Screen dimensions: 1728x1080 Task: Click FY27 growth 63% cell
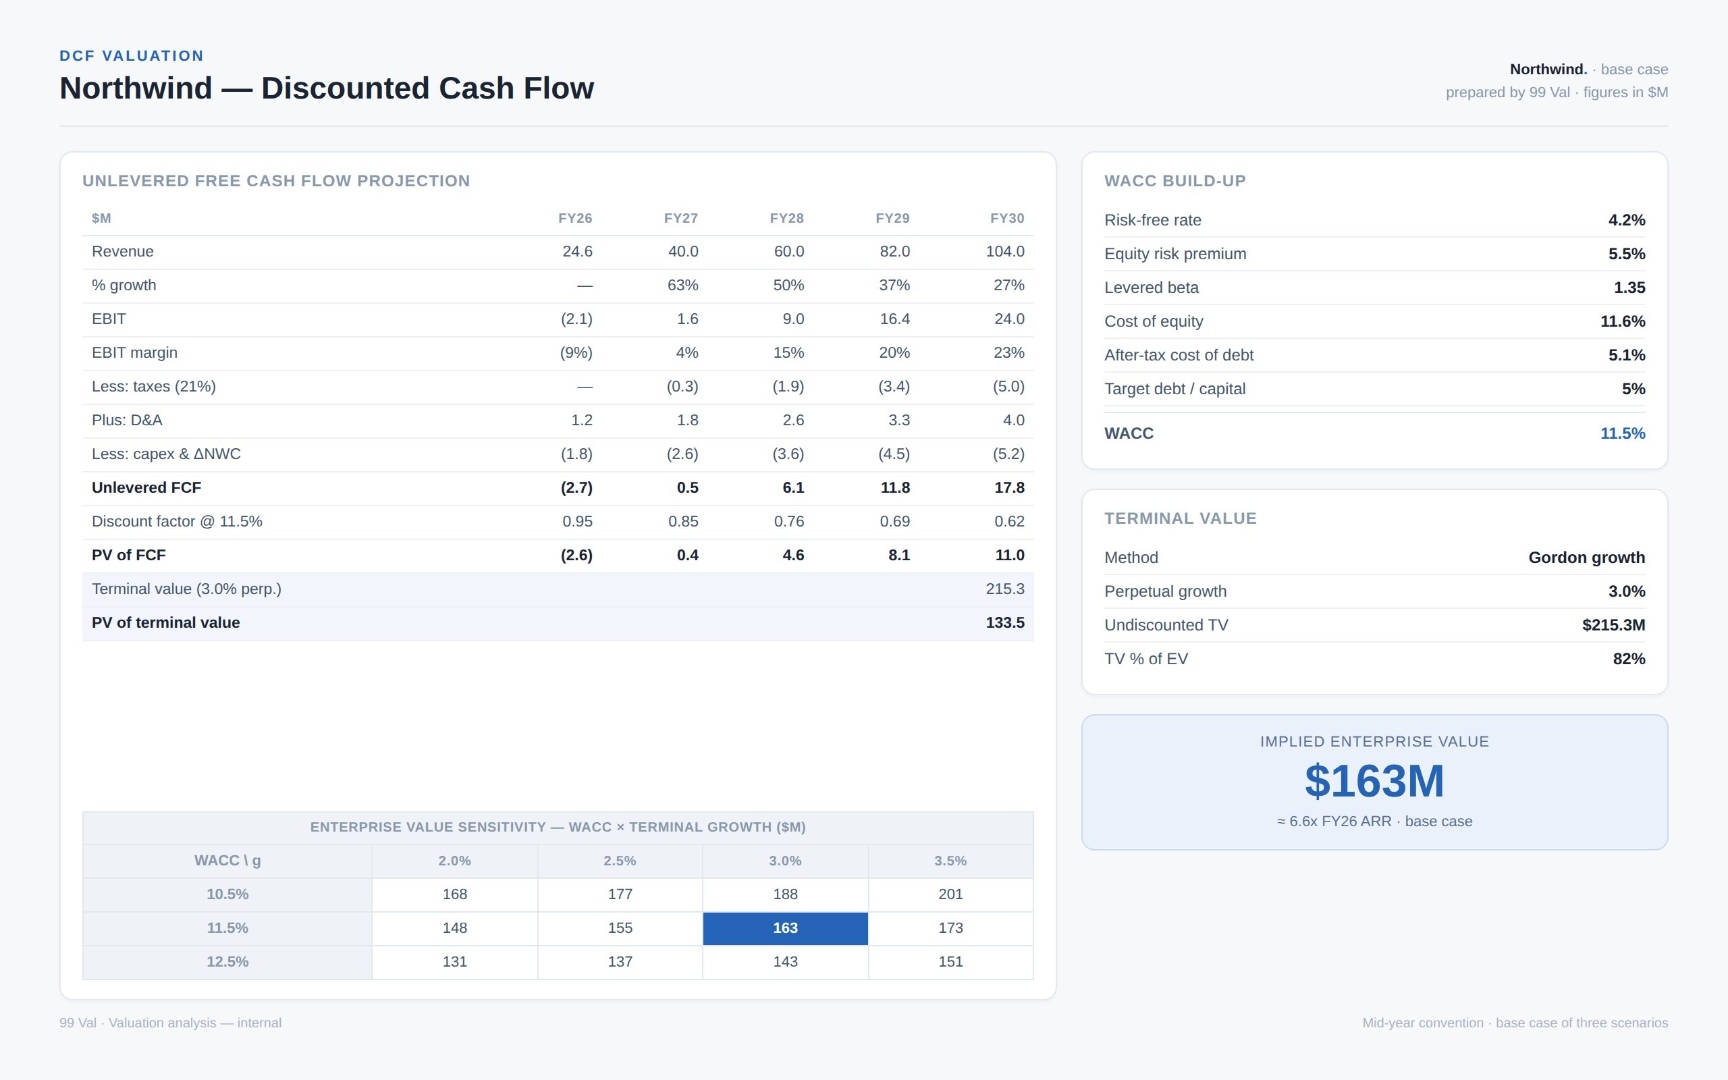(x=683, y=285)
